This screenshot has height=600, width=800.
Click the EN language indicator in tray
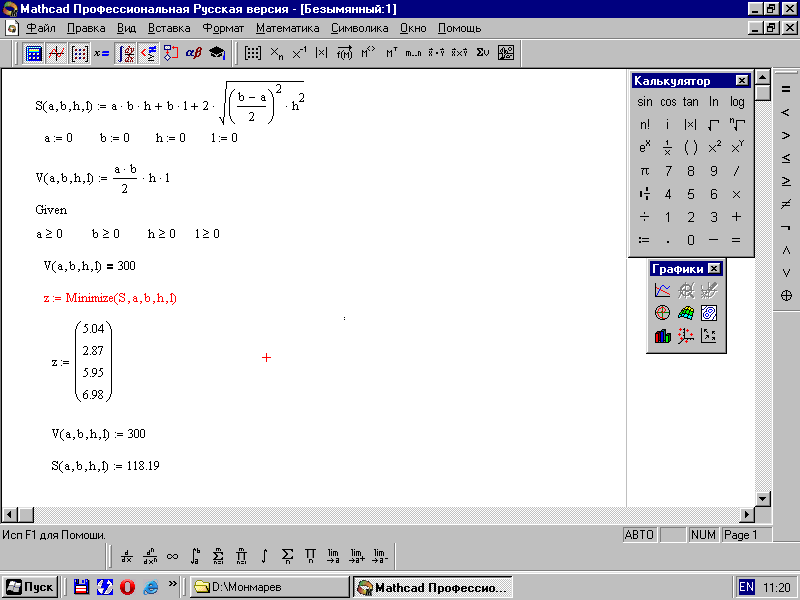click(746, 587)
